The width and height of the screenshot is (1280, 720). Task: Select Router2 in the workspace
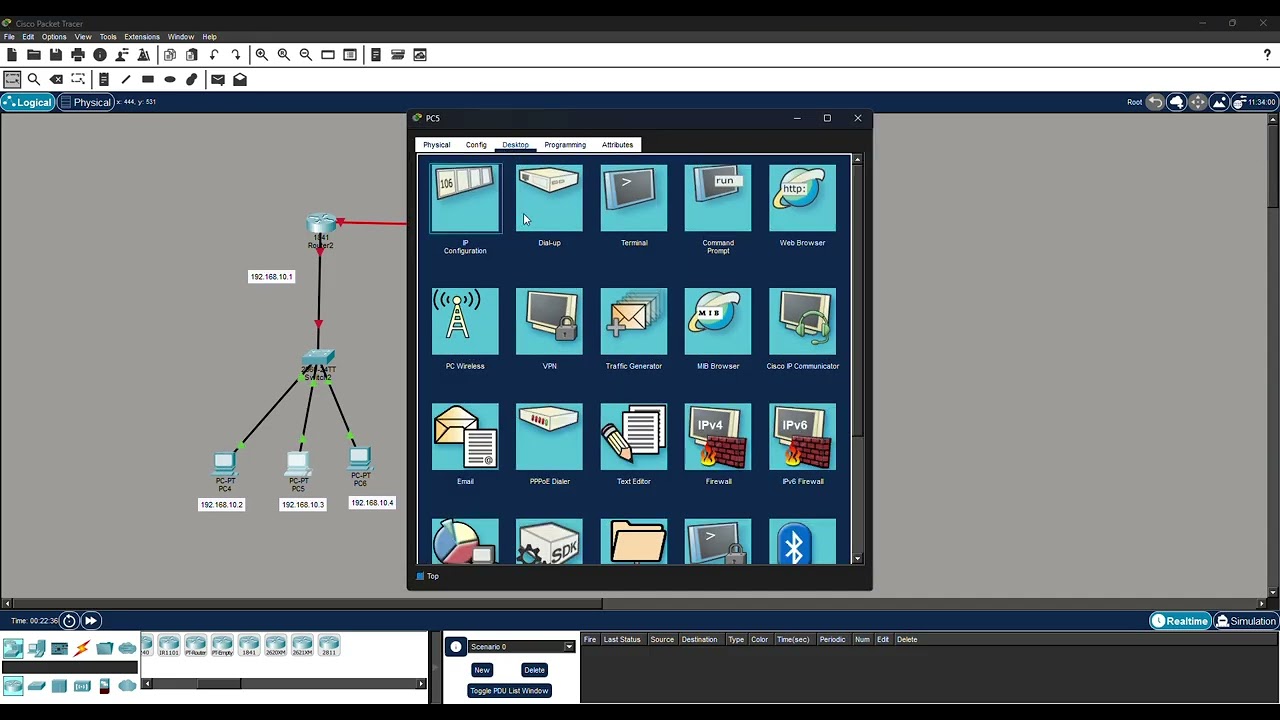pyautogui.click(x=321, y=225)
